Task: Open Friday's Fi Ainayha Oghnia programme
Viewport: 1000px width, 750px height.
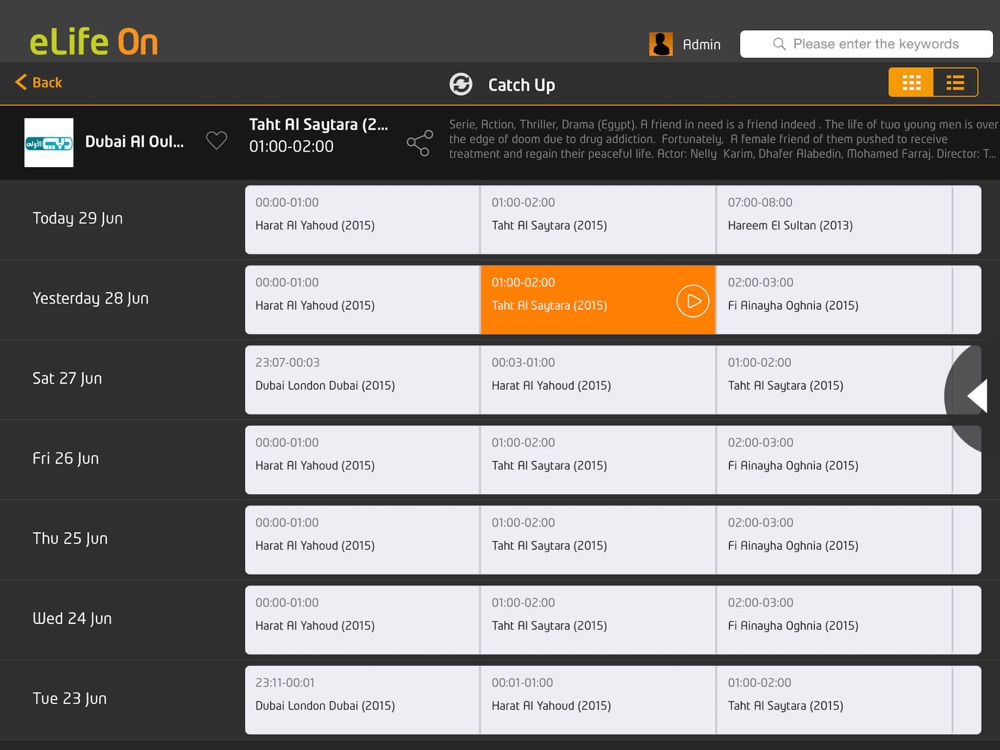Action: 834,460
